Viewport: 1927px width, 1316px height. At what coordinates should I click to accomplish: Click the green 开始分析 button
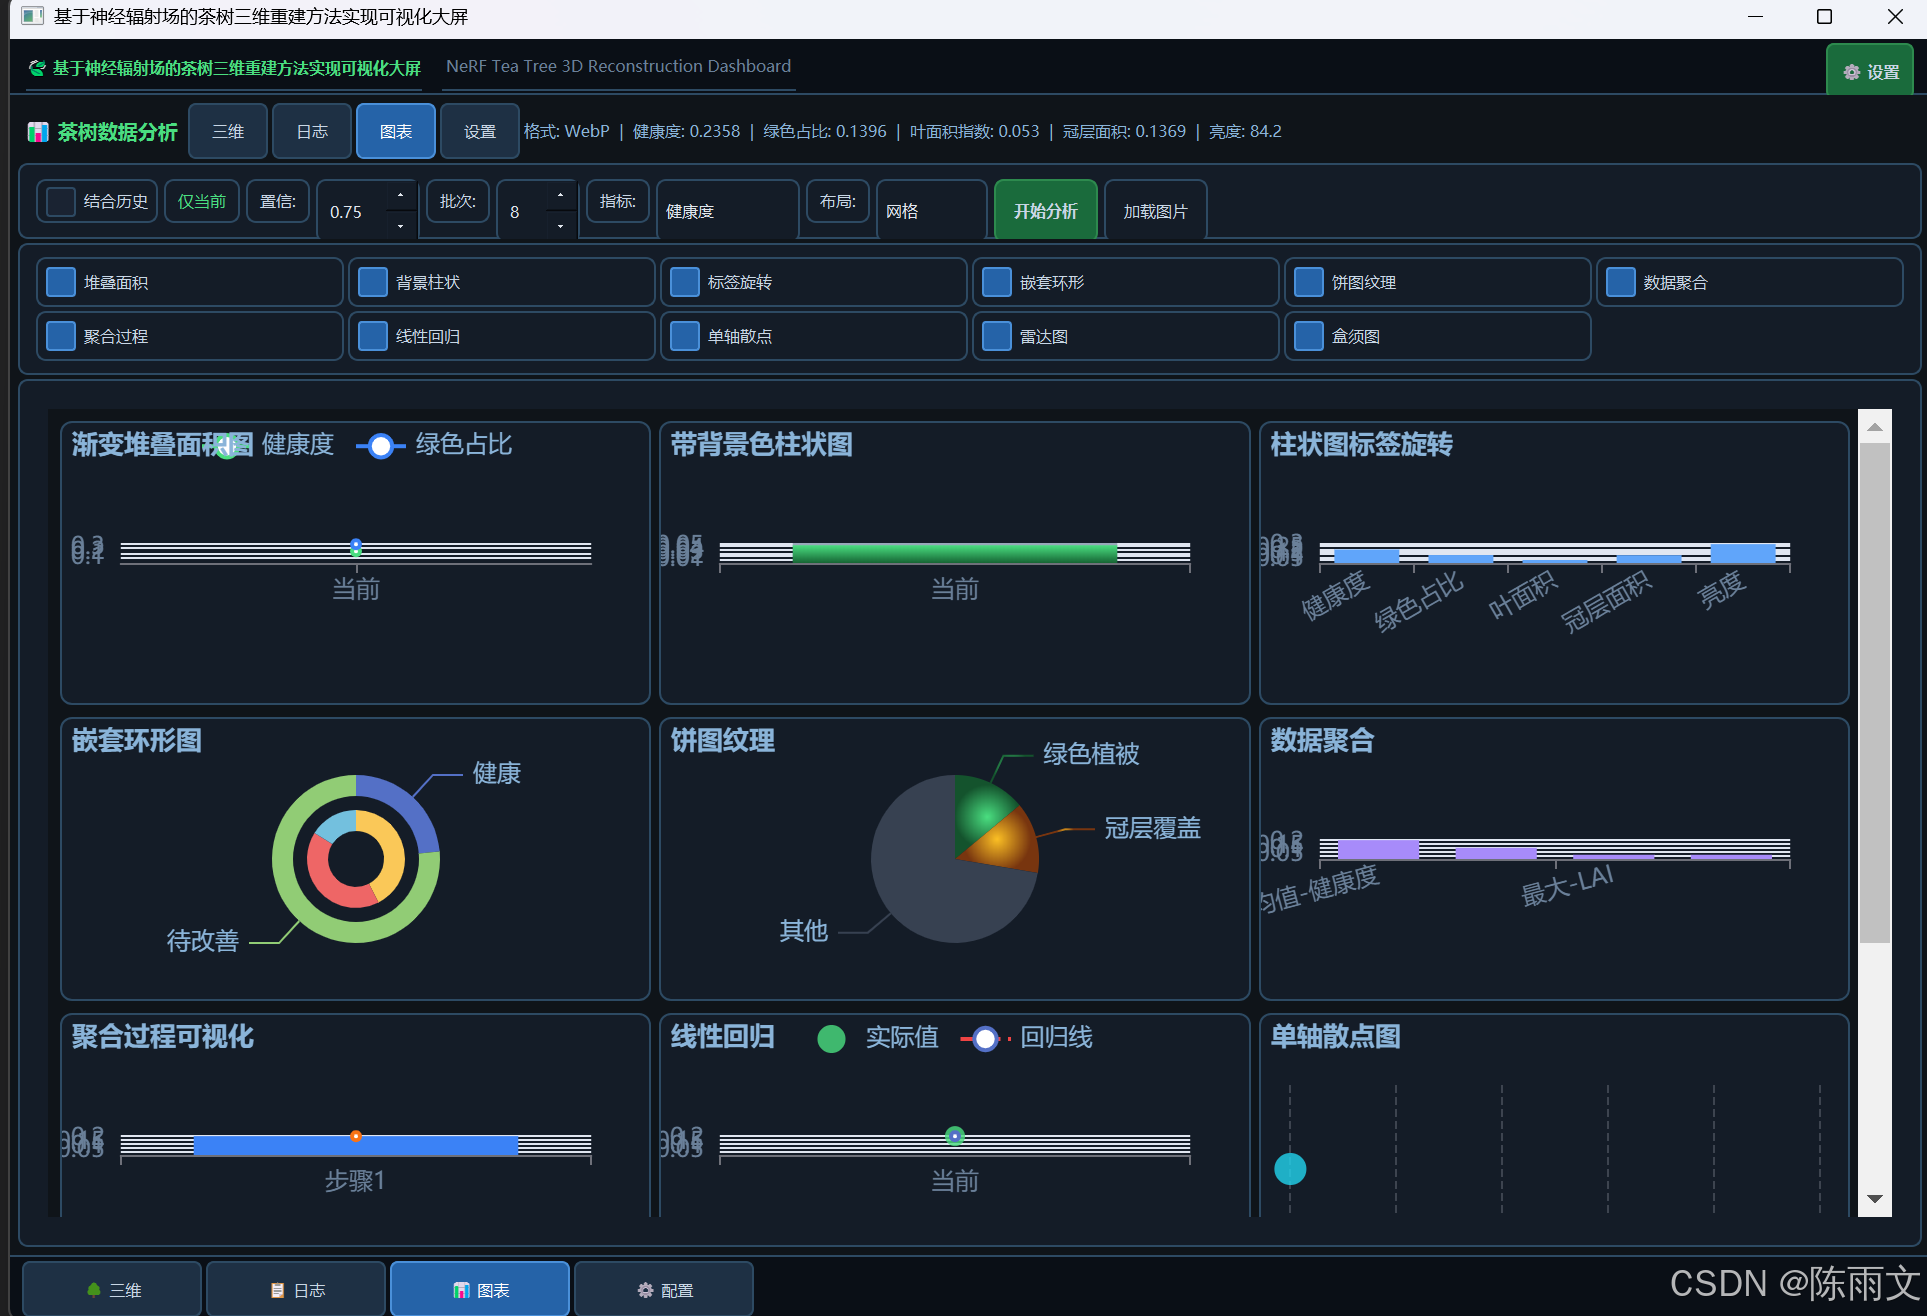[1046, 211]
